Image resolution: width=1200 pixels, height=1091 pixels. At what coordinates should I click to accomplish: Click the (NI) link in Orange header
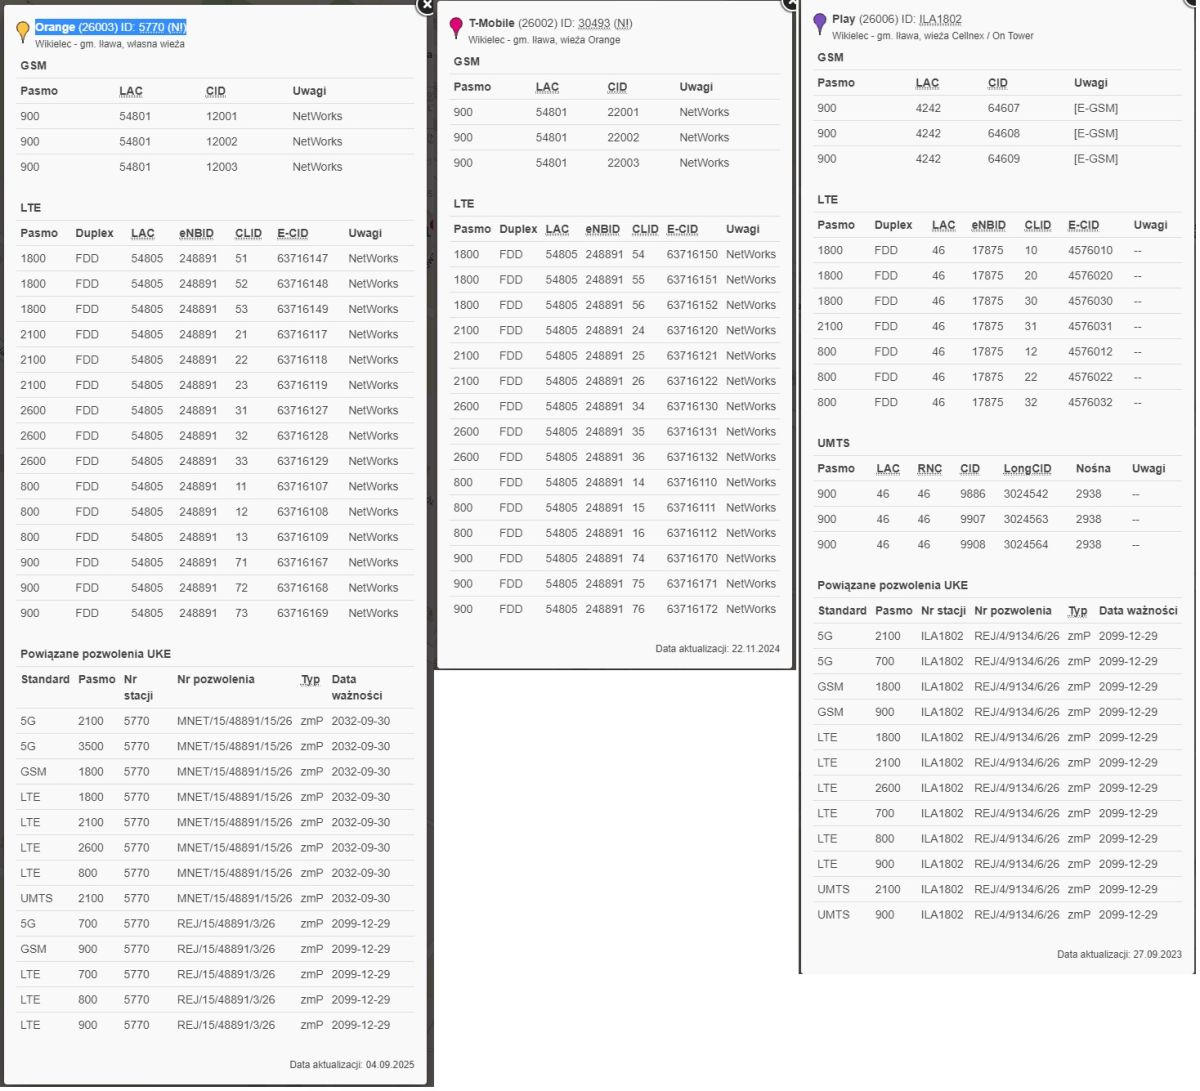[177, 28]
